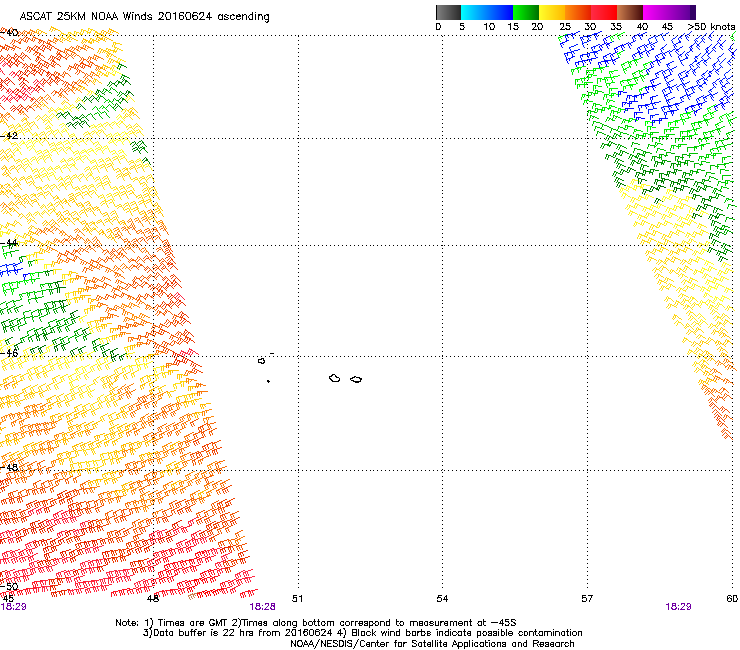Select the "-42" latitude axis label
Viewport: 740px width, 650px height.
point(9,135)
